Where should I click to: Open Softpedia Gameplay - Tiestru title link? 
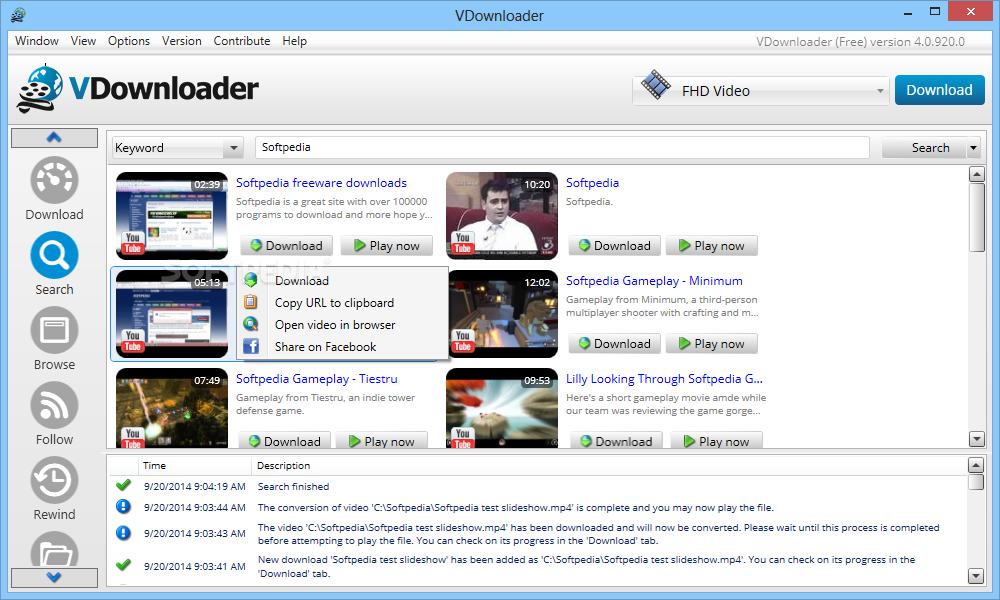coord(316,379)
